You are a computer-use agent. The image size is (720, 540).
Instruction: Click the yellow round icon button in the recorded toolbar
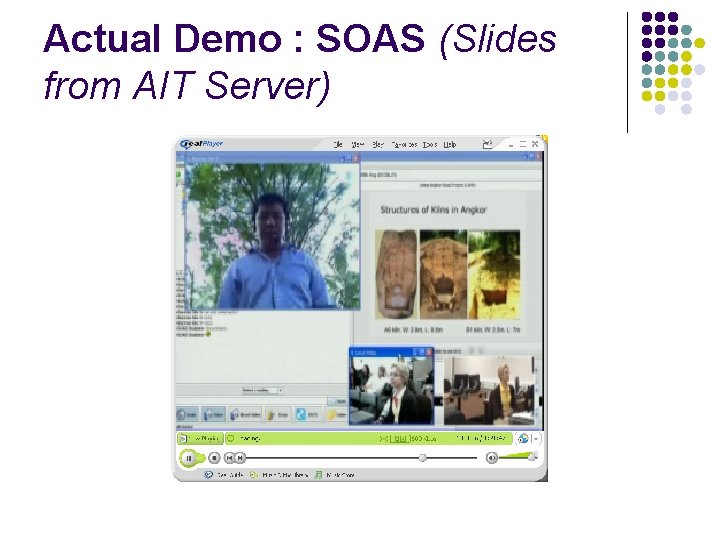336,415
